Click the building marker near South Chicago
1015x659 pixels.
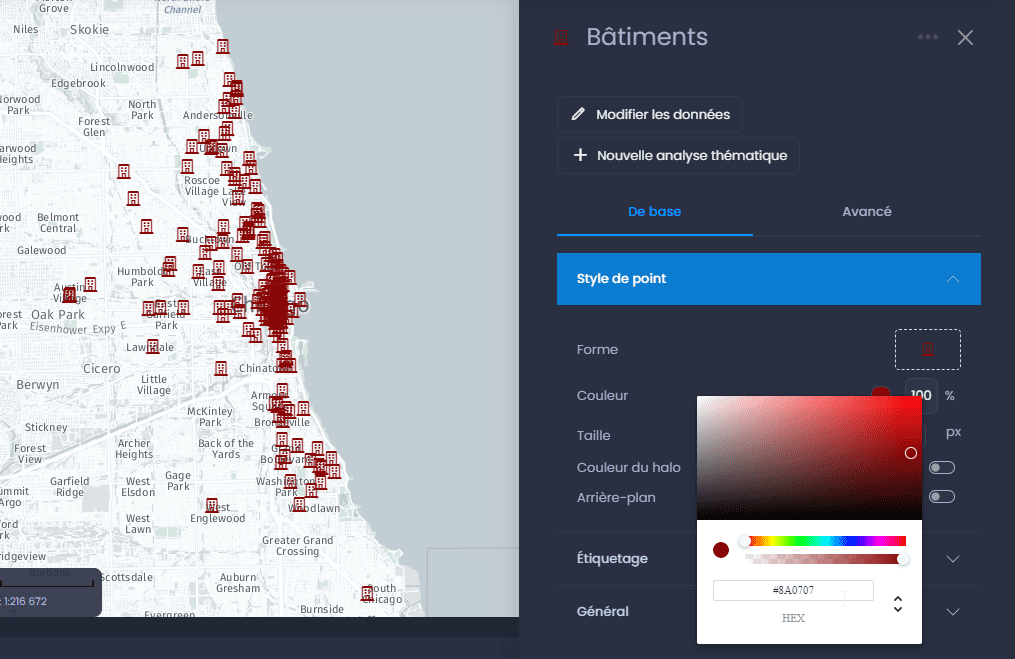tap(367, 593)
